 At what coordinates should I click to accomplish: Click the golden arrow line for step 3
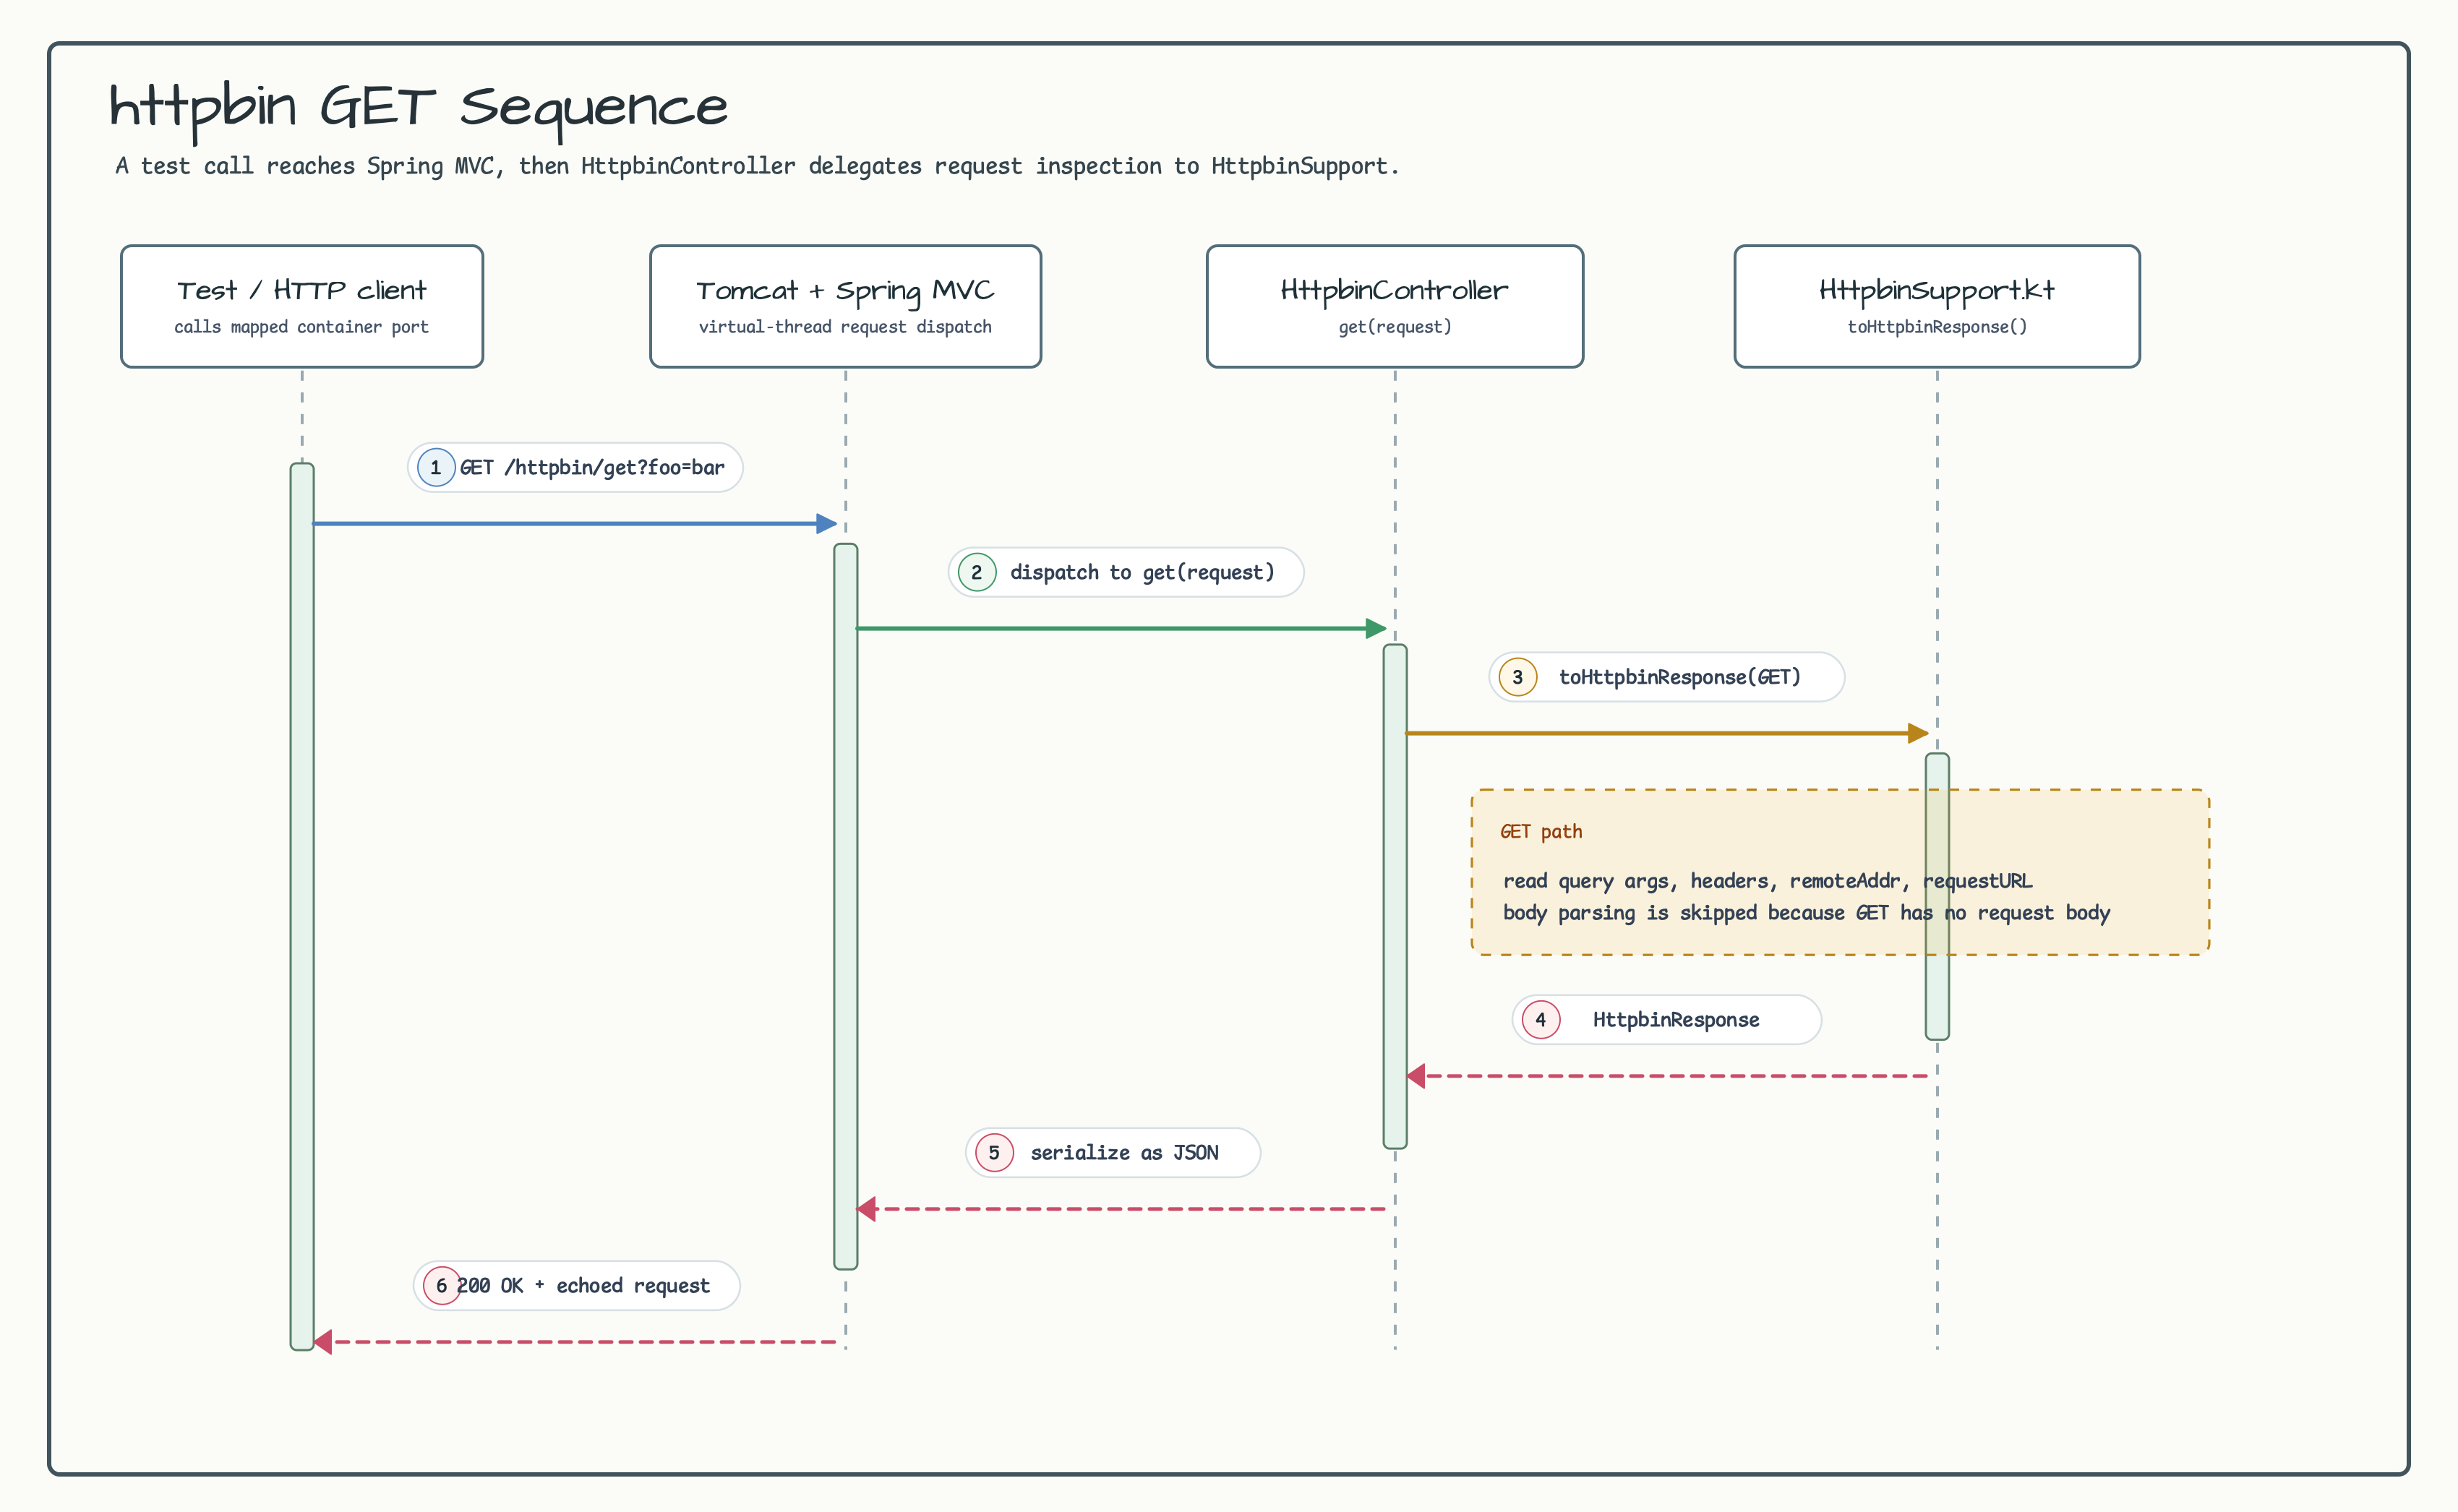1667,733
